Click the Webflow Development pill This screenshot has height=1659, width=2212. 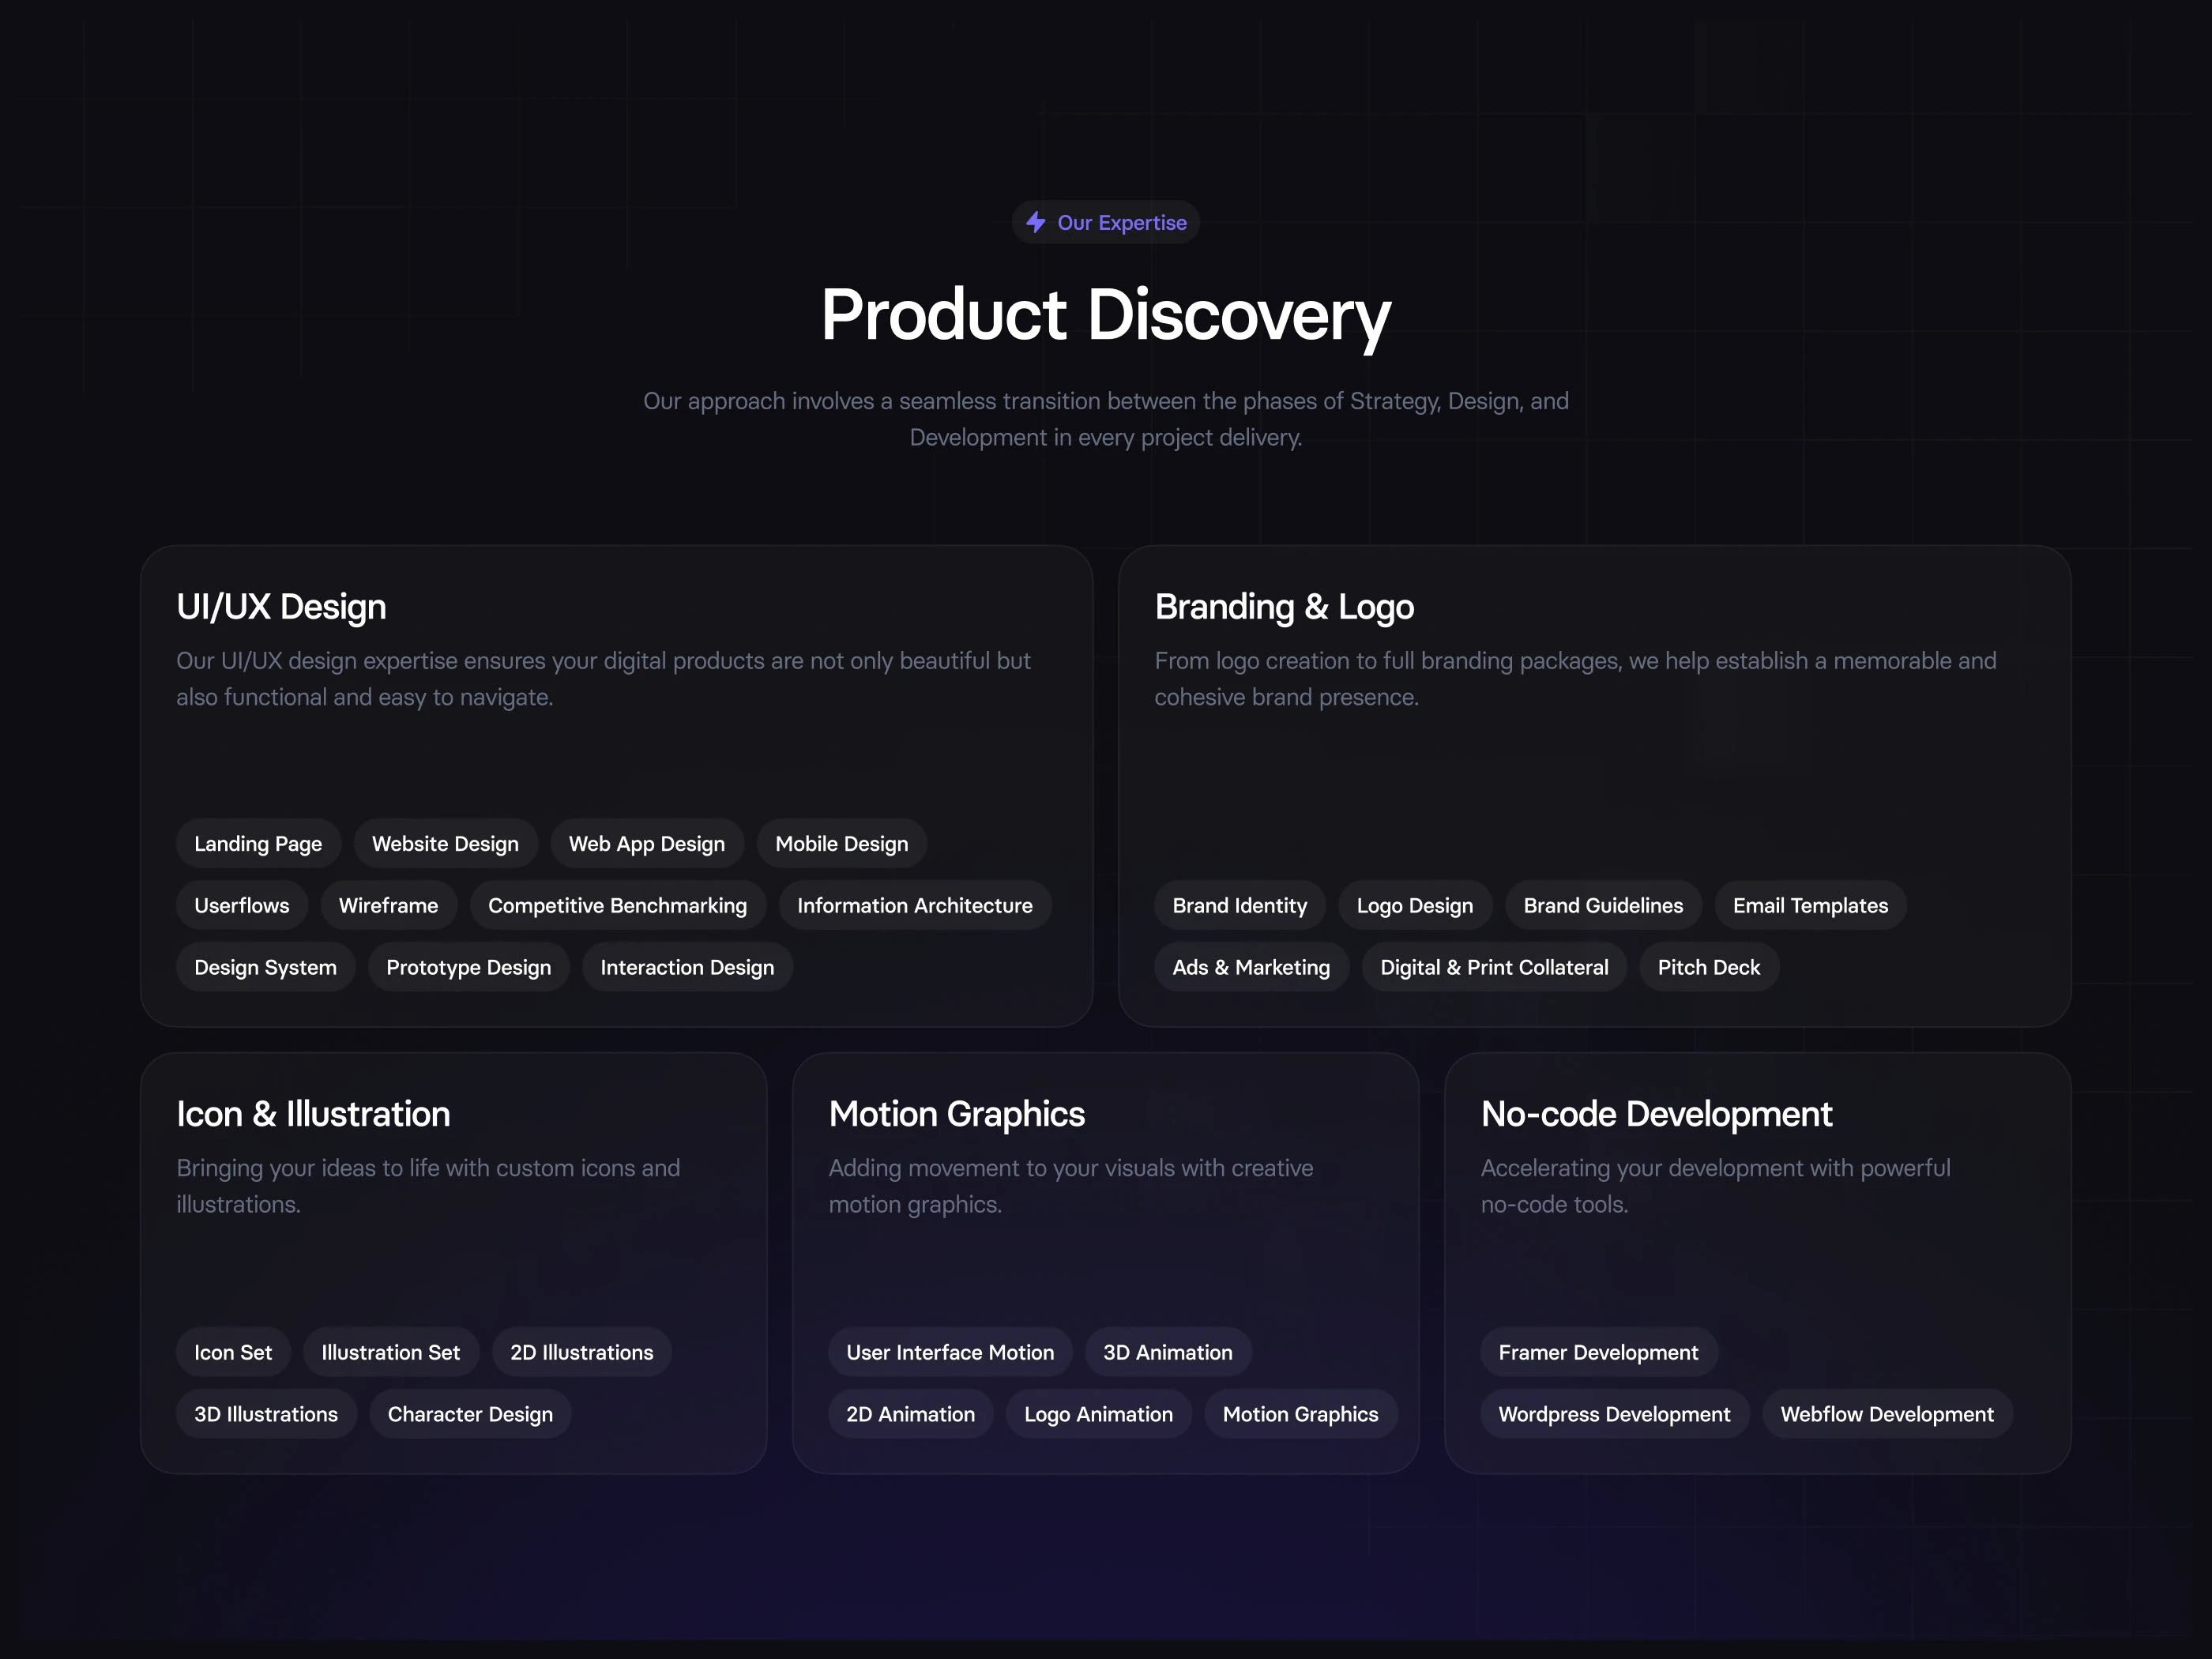1886,1414
